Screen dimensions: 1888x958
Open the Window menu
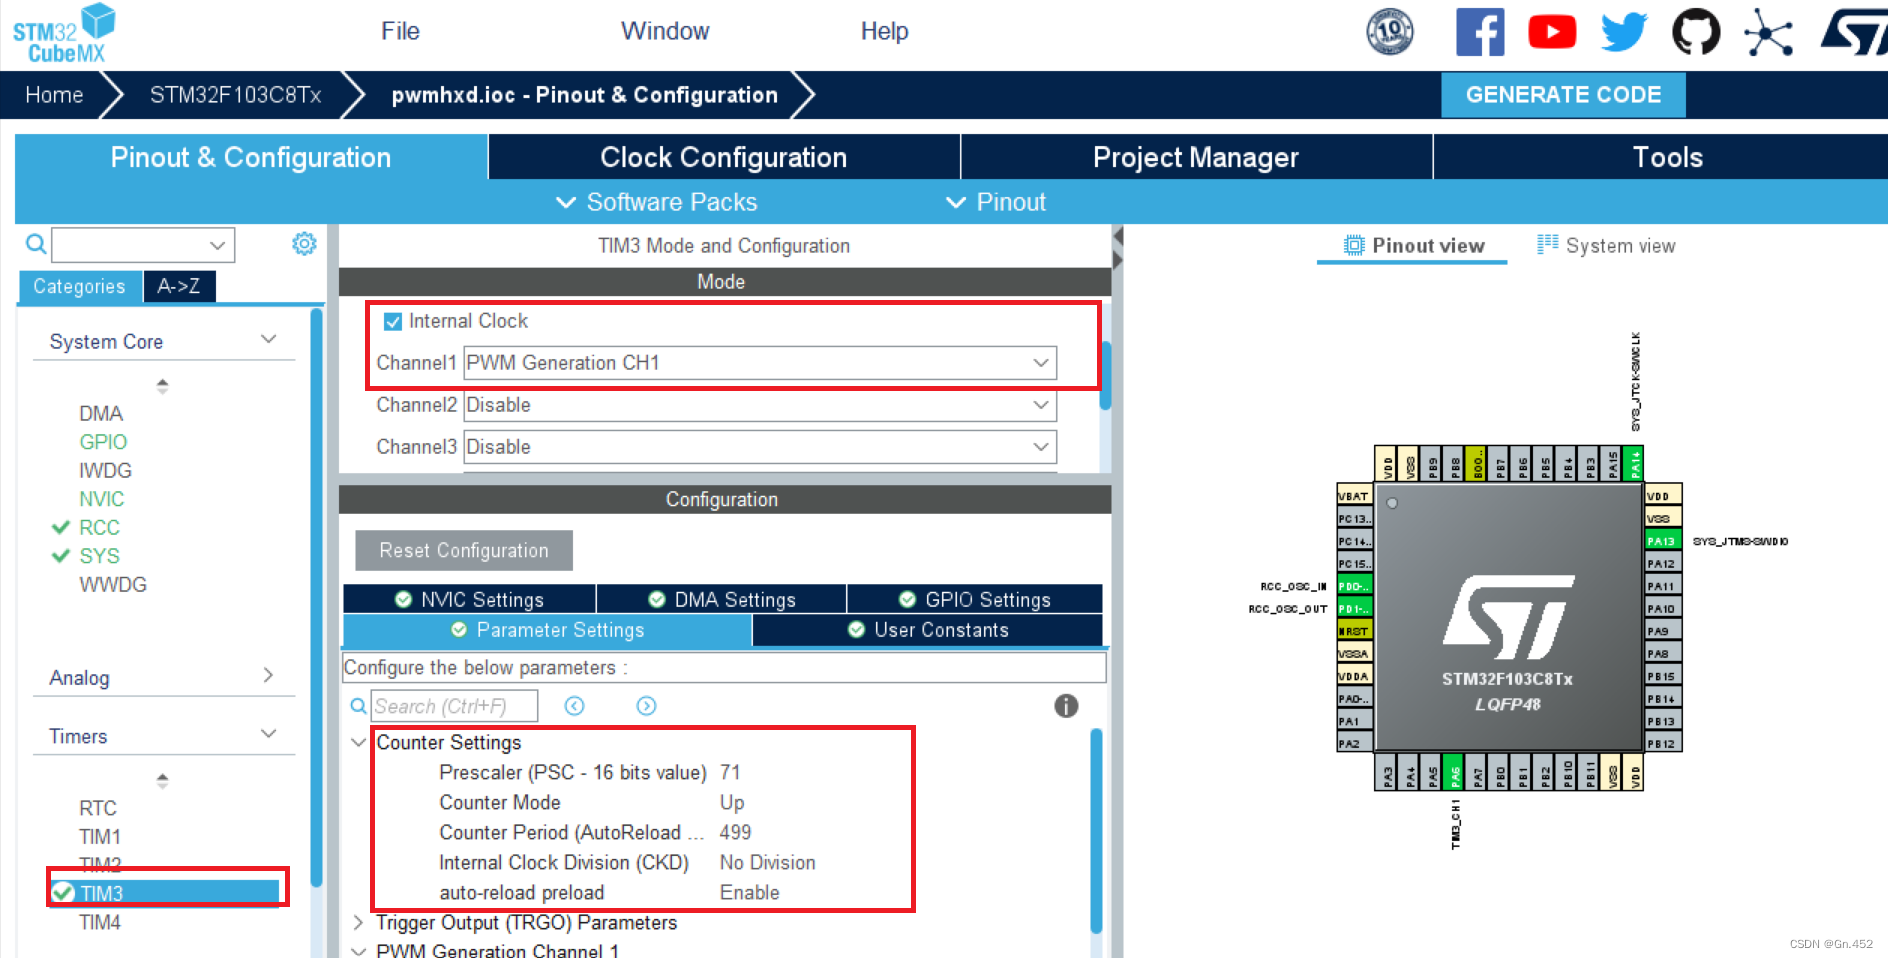665,31
